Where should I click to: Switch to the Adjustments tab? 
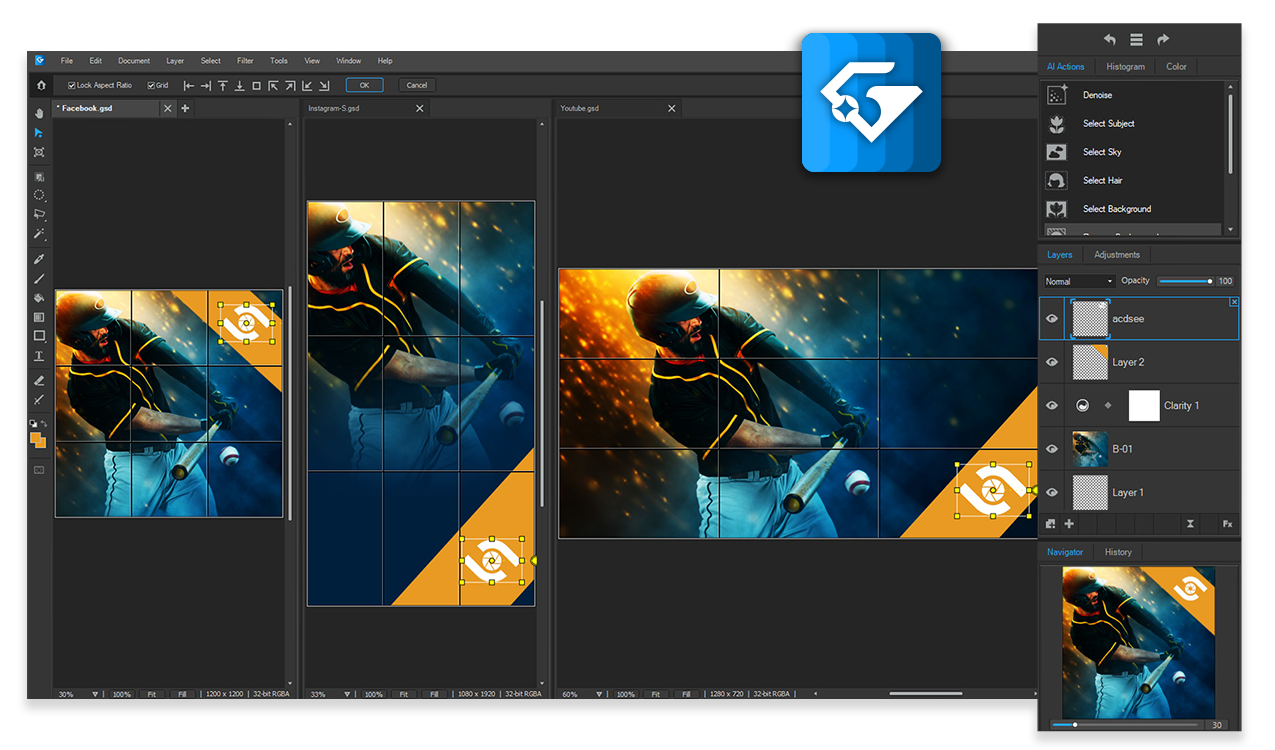pyautogui.click(x=1117, y=255)
